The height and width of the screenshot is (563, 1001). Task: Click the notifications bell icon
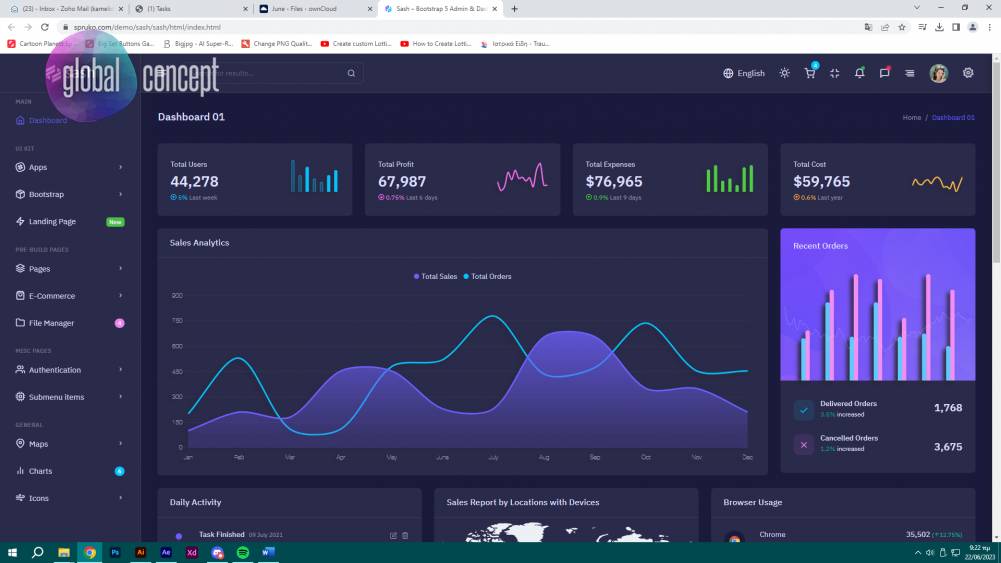point(859,73)
